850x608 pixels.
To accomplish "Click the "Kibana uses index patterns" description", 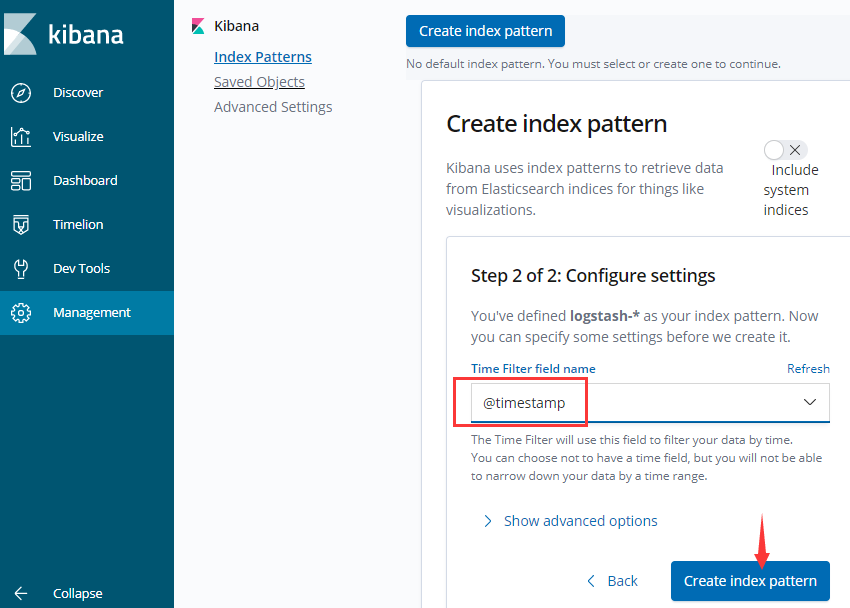I will click(x=584, y=189).
